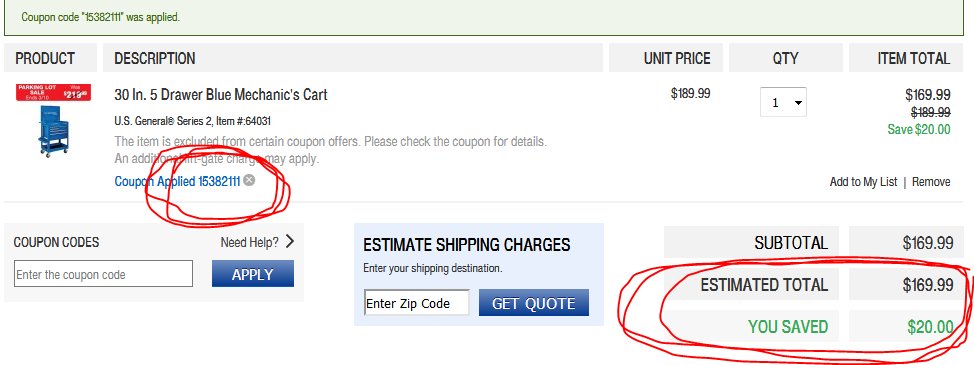
Task: Remove applied coupon 15382111 with x icon
Action: pyautogui.click(x=248, y=181)
